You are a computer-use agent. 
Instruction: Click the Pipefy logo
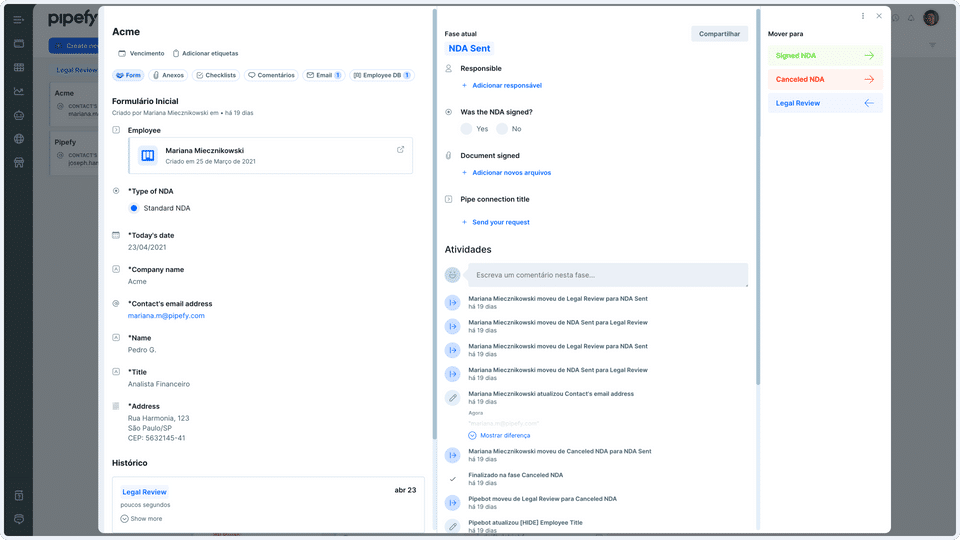coord(72,18)
